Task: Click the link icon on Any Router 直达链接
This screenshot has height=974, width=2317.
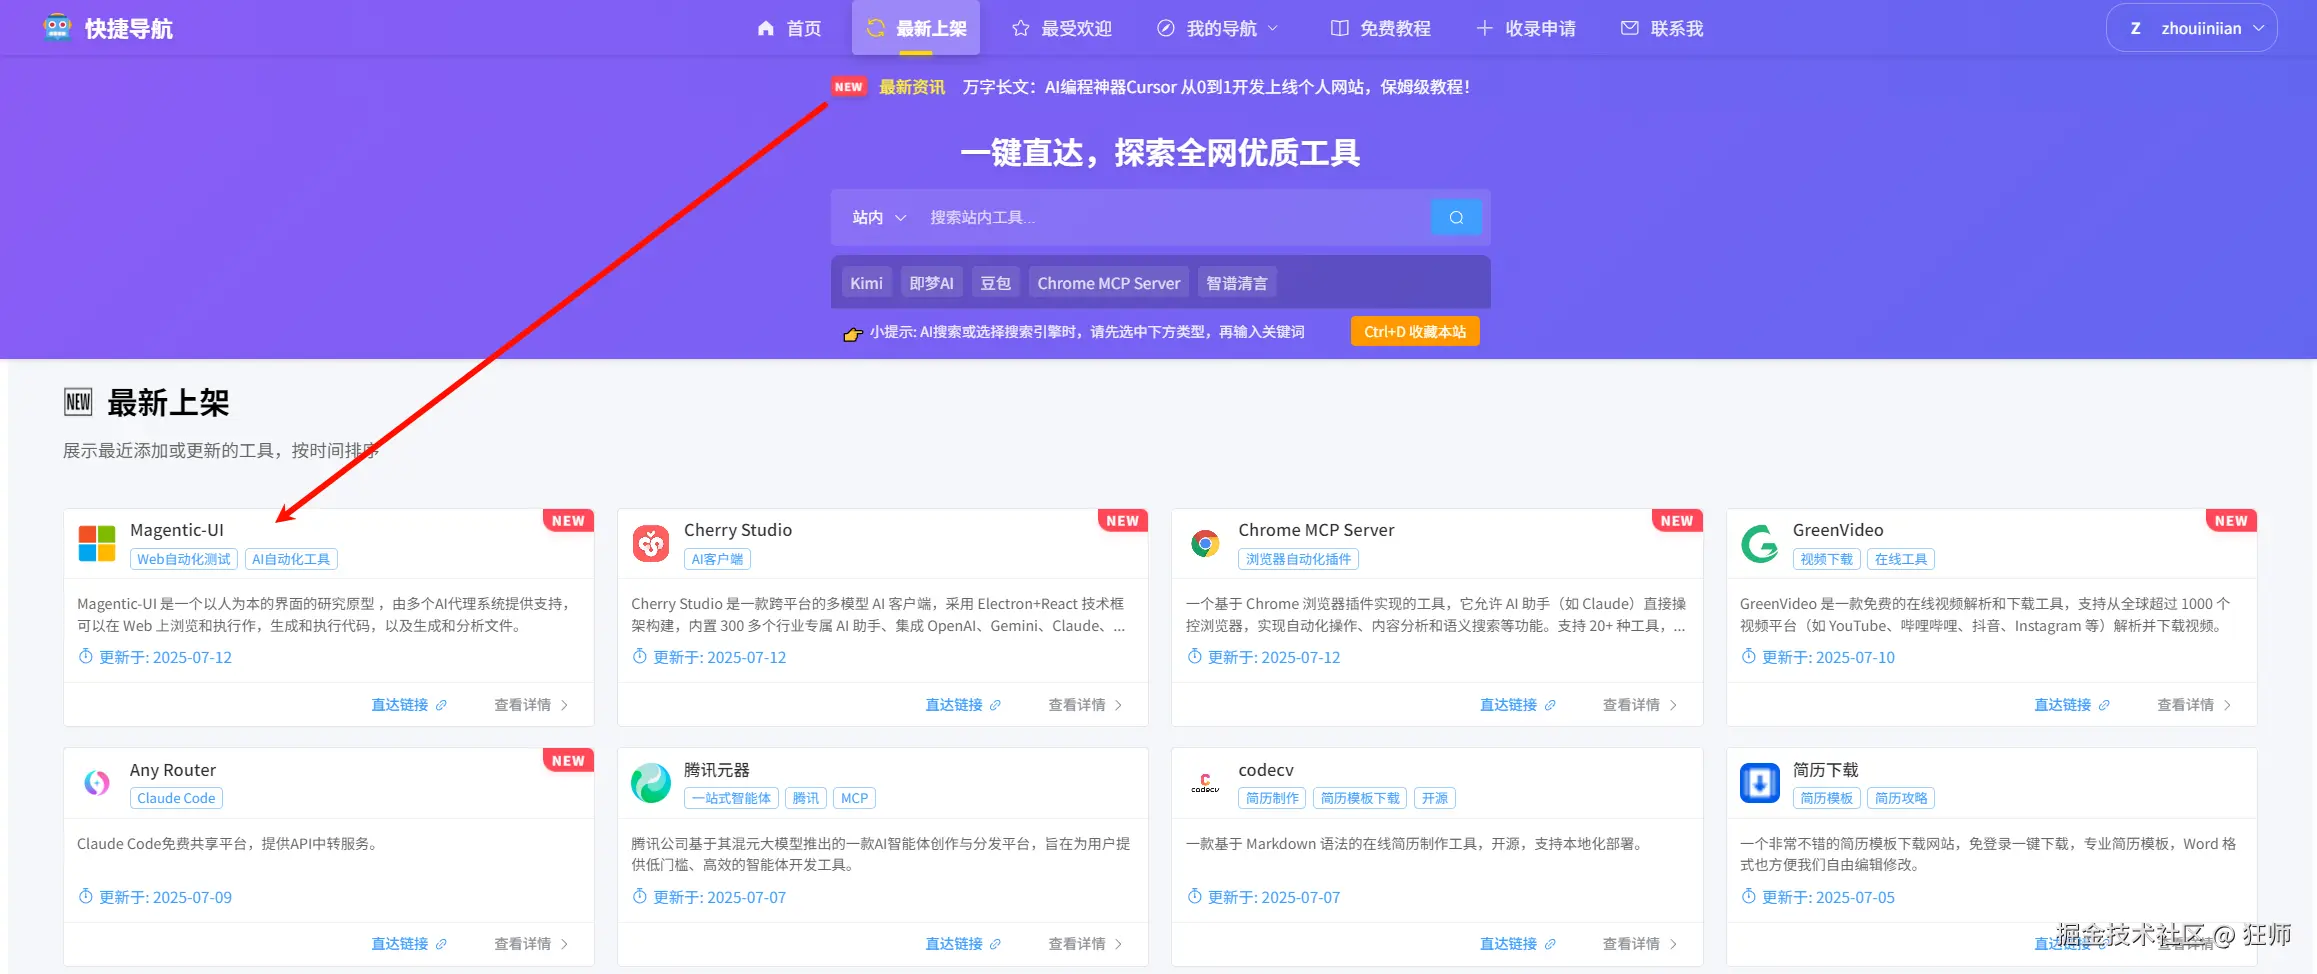Action: pyautogui.click(x=441, y=944)
